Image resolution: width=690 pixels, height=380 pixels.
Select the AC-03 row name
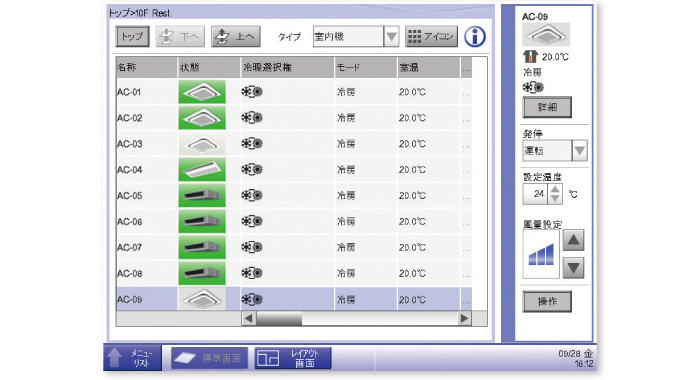point(129,144)
